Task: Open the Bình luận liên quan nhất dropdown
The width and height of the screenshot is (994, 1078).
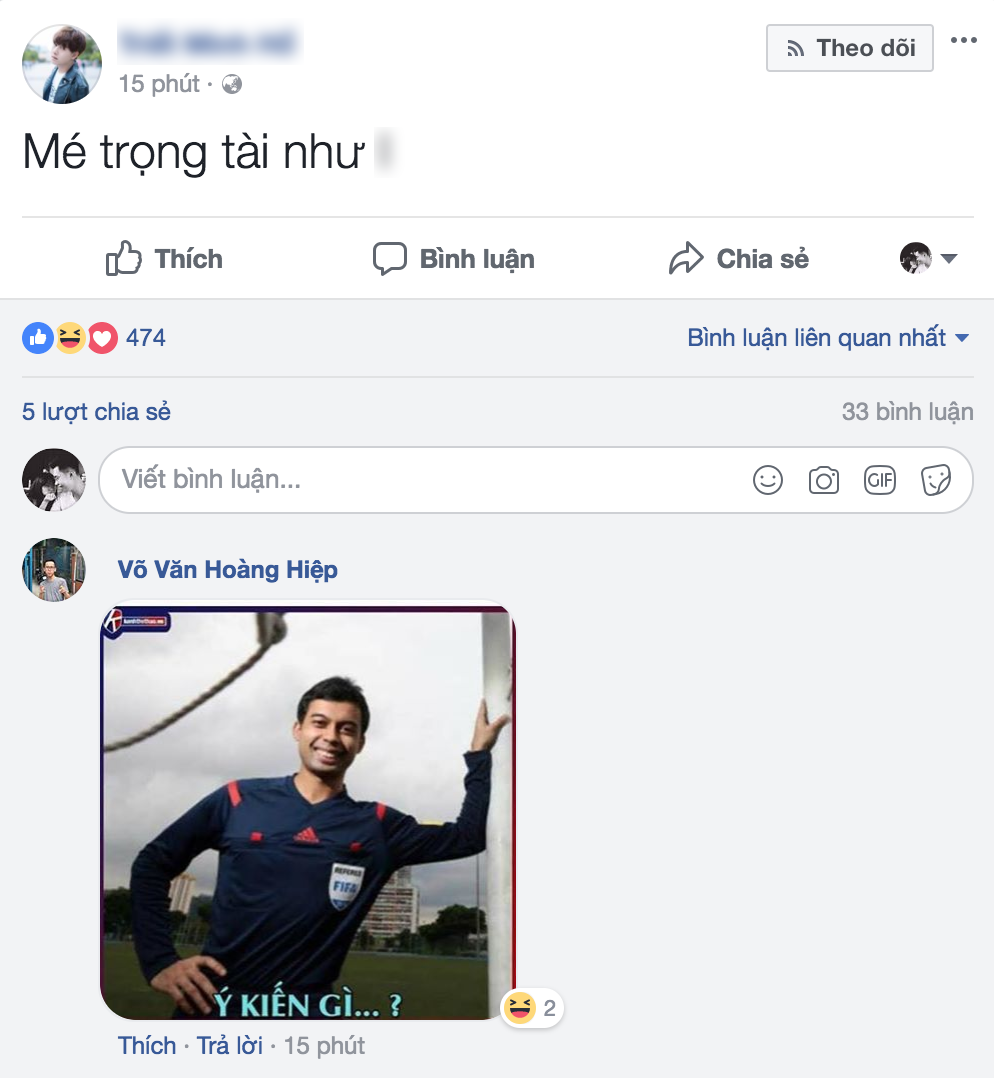Action: click(828, 338)
